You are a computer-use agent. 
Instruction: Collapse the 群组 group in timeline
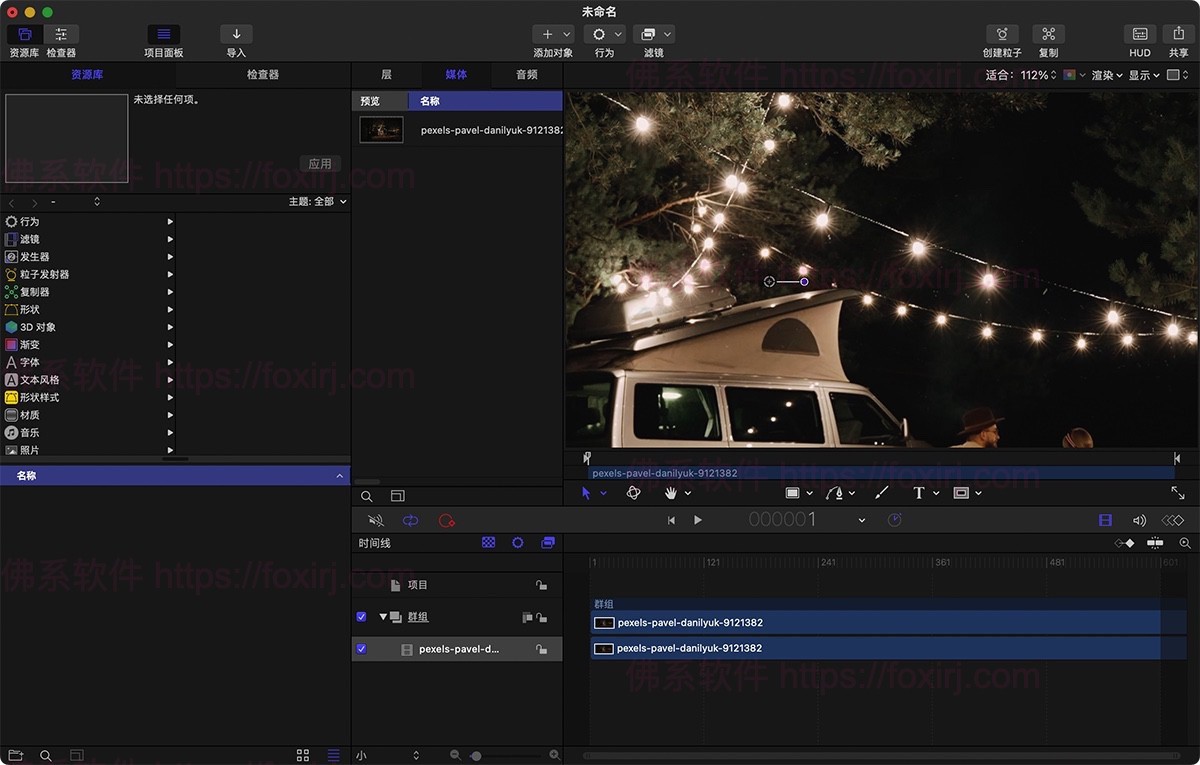[x=383, y=617]
